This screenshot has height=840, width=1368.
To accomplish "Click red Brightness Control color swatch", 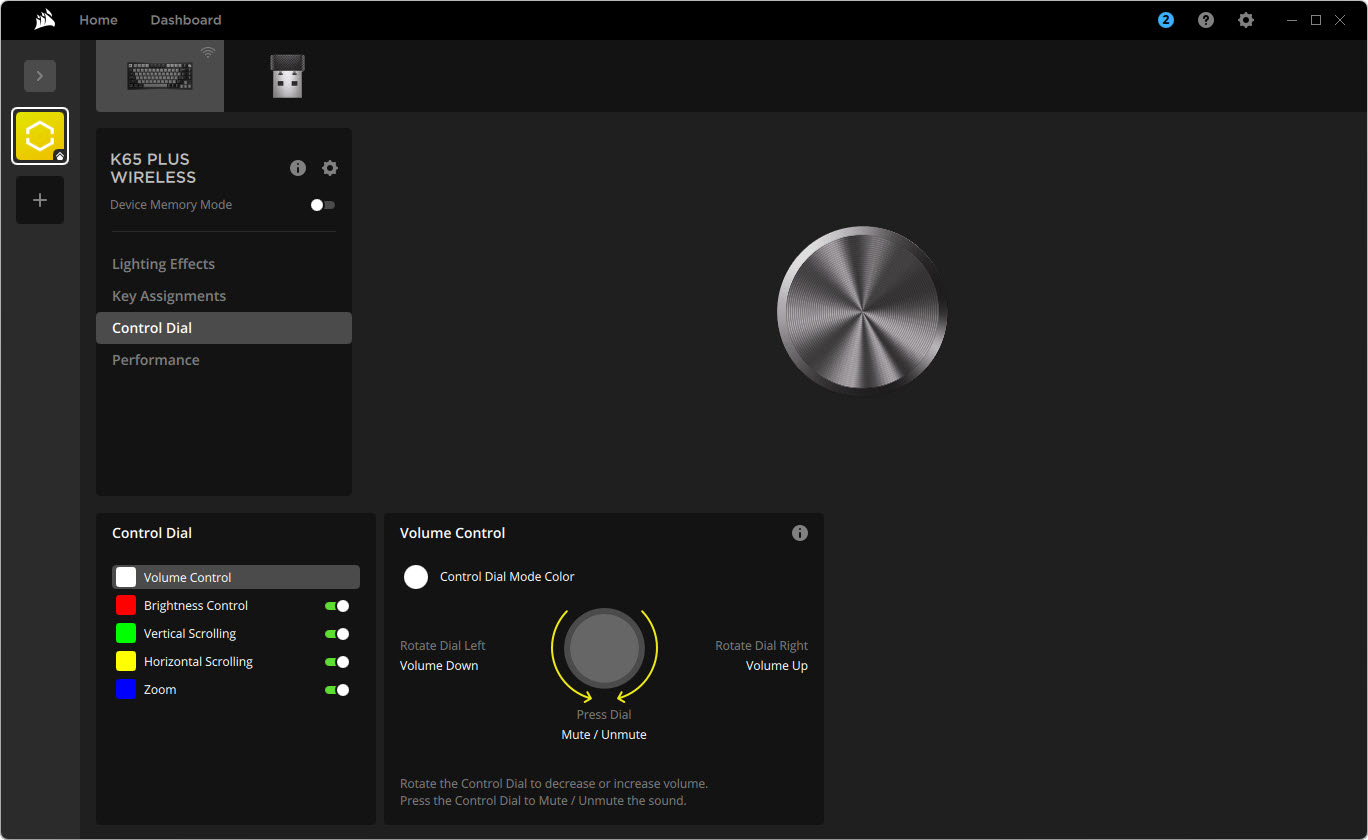I will click(126, 605).
